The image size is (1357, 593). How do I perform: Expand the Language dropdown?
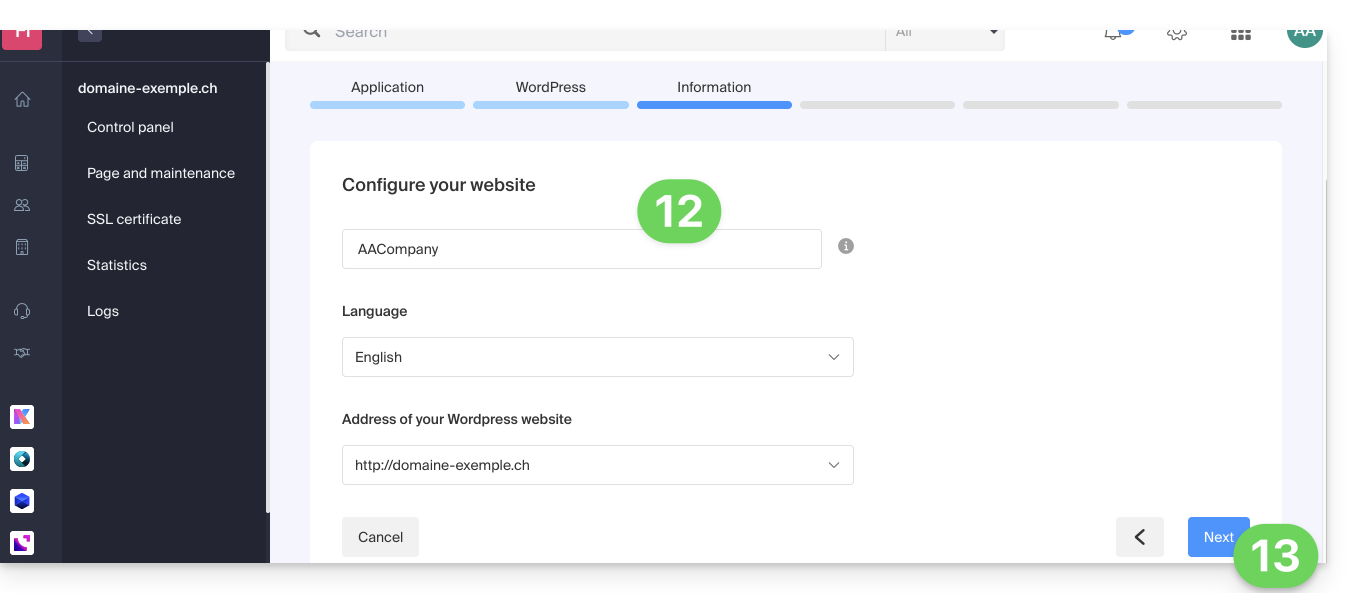[597, 357]
